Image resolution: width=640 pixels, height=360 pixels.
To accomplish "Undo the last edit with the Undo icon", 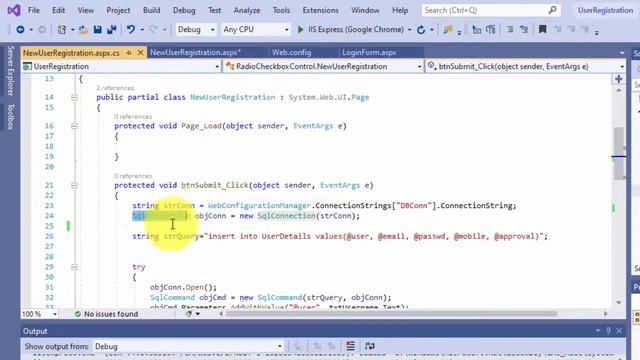I will point(131,29).
